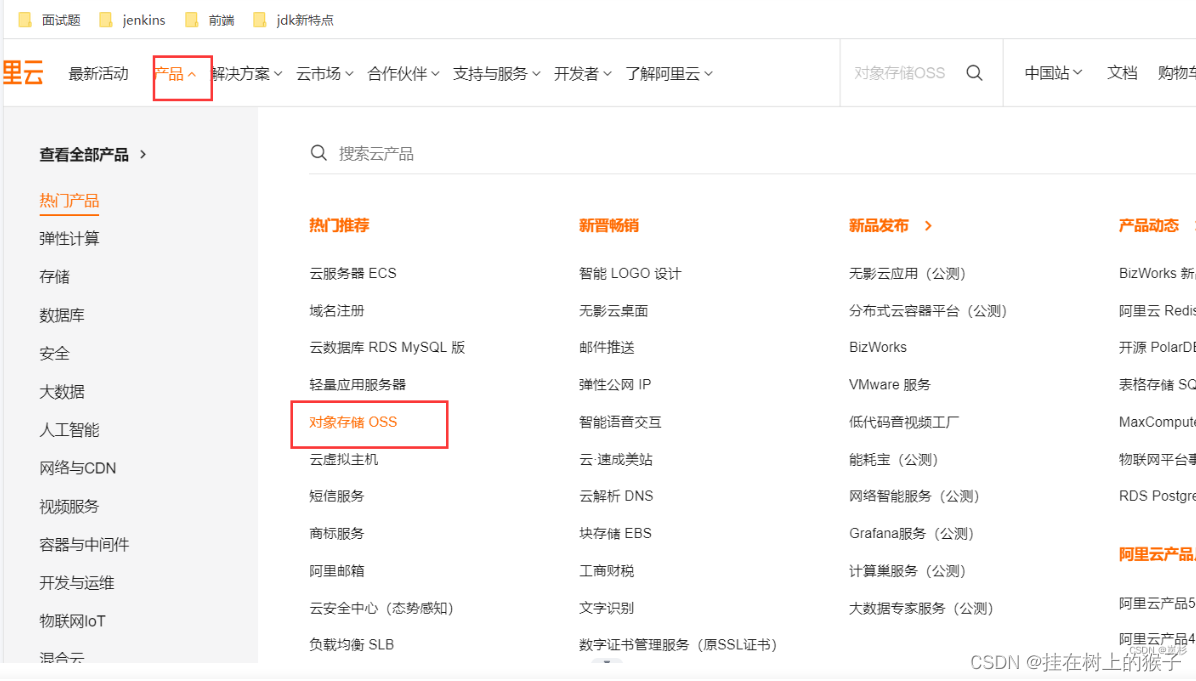The image size is (1196, 681).
Task: Collapse the 产品 dropdown menu
Action: (175, 74)
